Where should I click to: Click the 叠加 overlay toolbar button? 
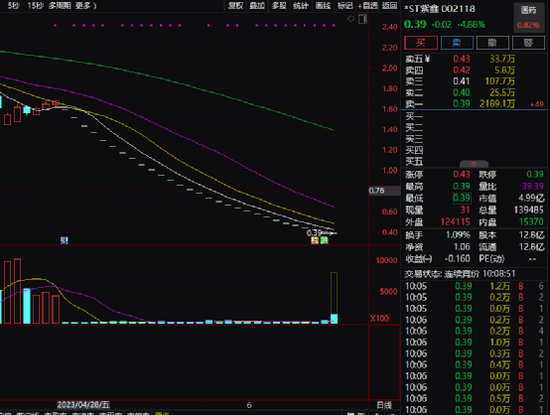pyautogui.click(x=257, y=6)
